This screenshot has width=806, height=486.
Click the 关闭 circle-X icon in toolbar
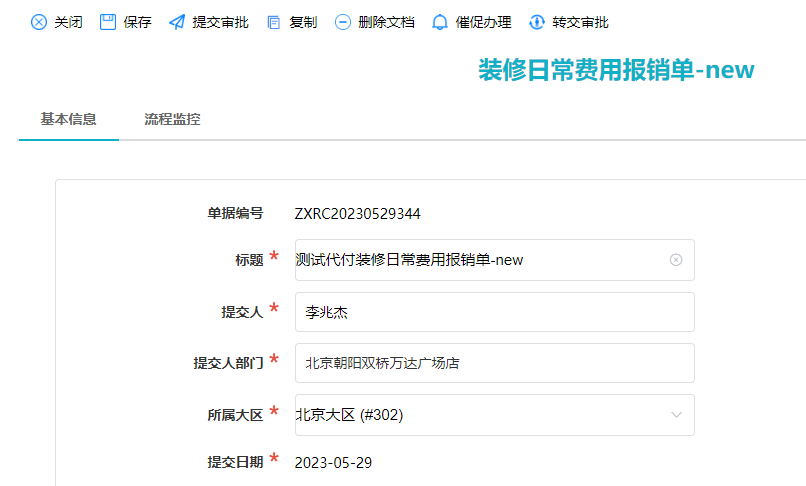[39, 22]
